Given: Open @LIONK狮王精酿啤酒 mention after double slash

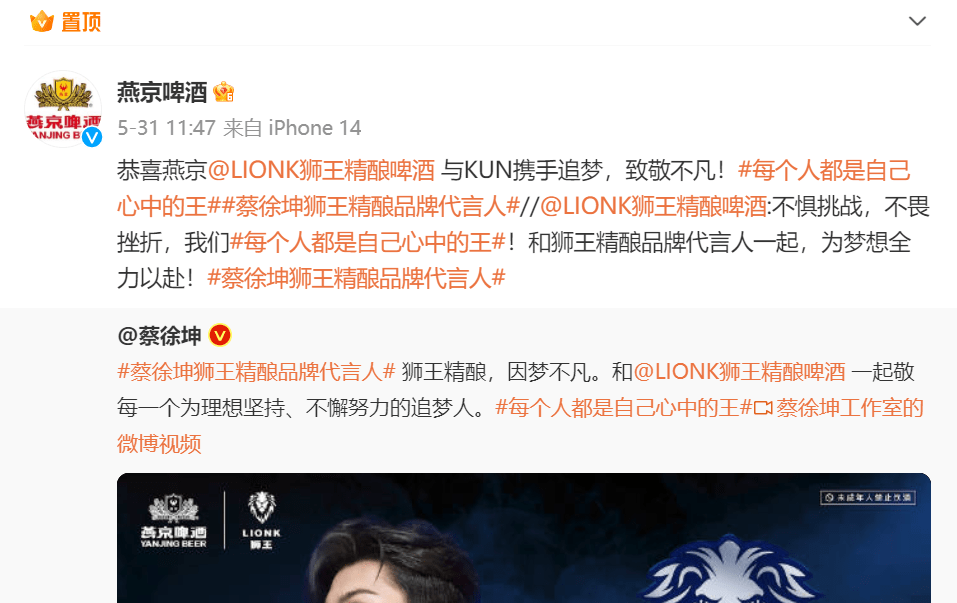Looking at the screenshot, I should (x=653, y=206).
